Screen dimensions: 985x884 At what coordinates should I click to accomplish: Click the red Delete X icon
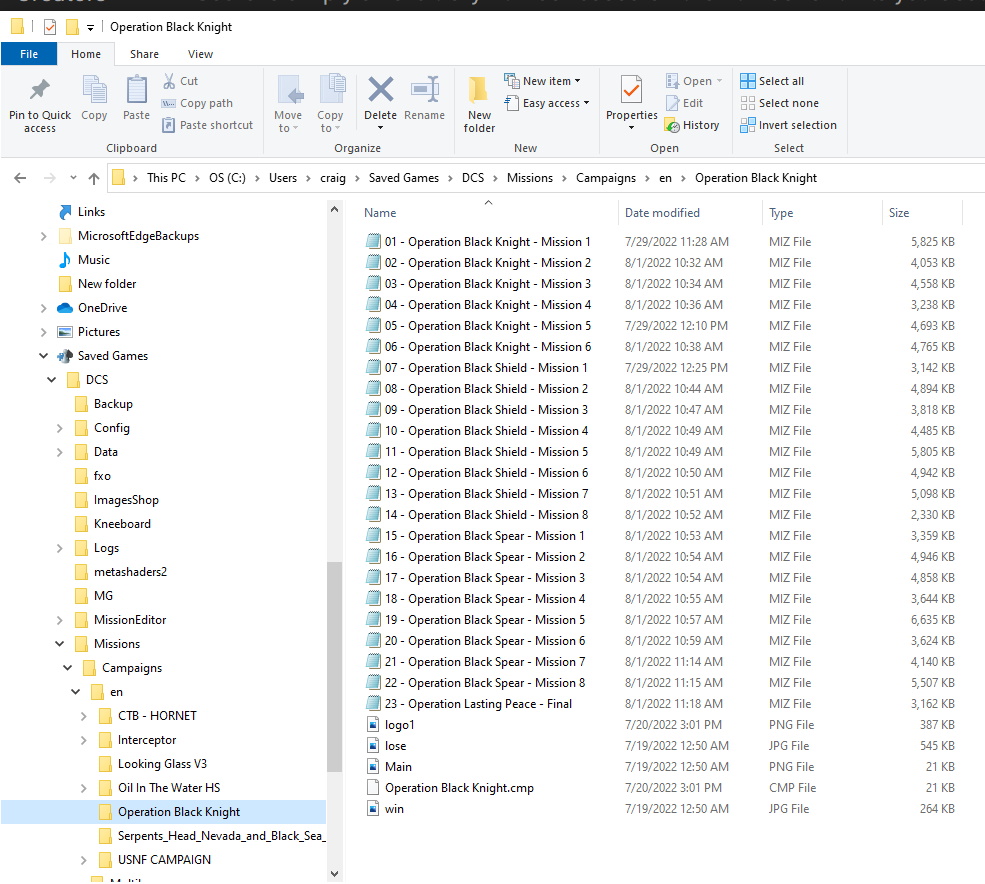click(x=381, y=89)
